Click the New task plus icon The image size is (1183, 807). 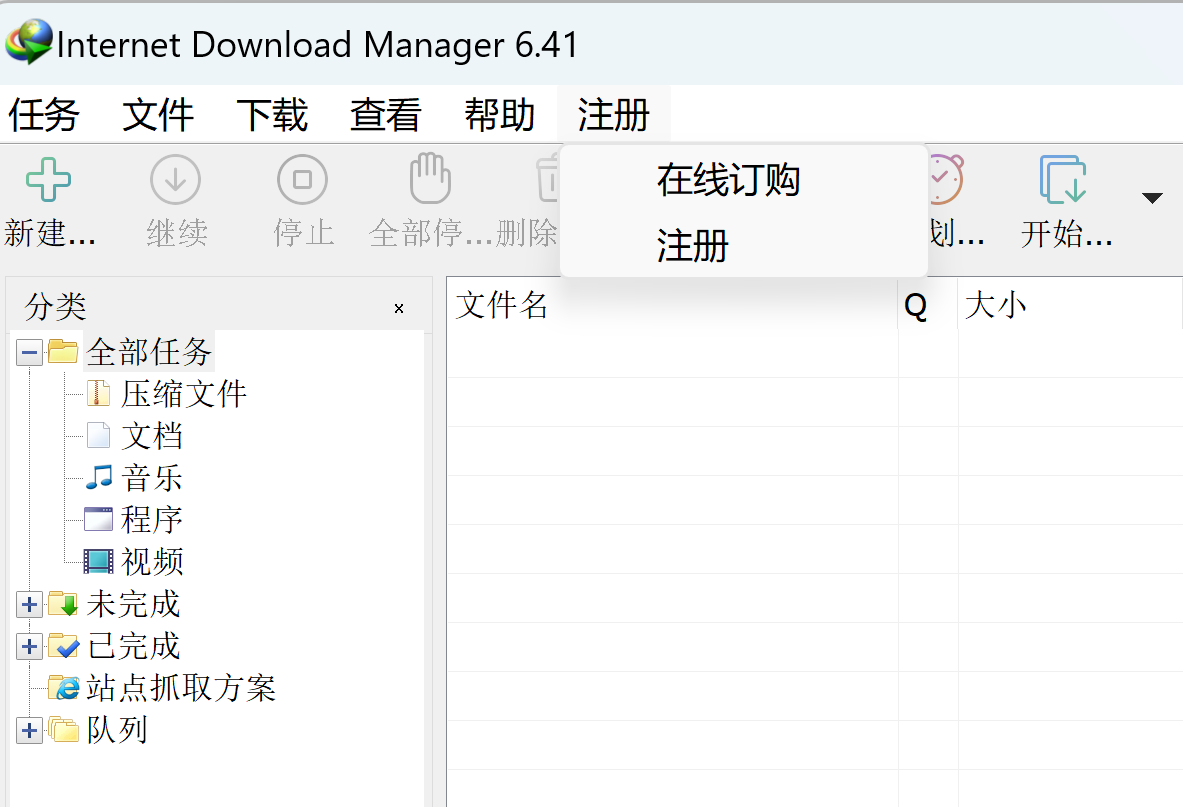(x=48, y=181)
